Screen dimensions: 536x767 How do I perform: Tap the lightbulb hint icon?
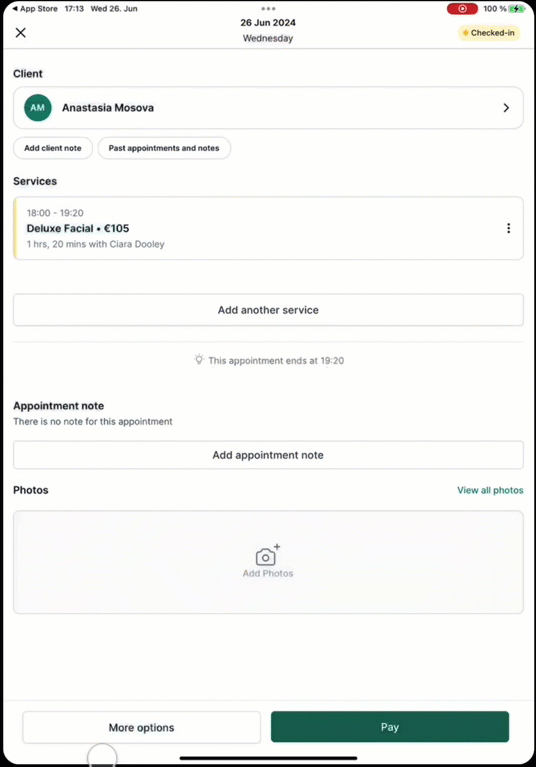(199, 360)
